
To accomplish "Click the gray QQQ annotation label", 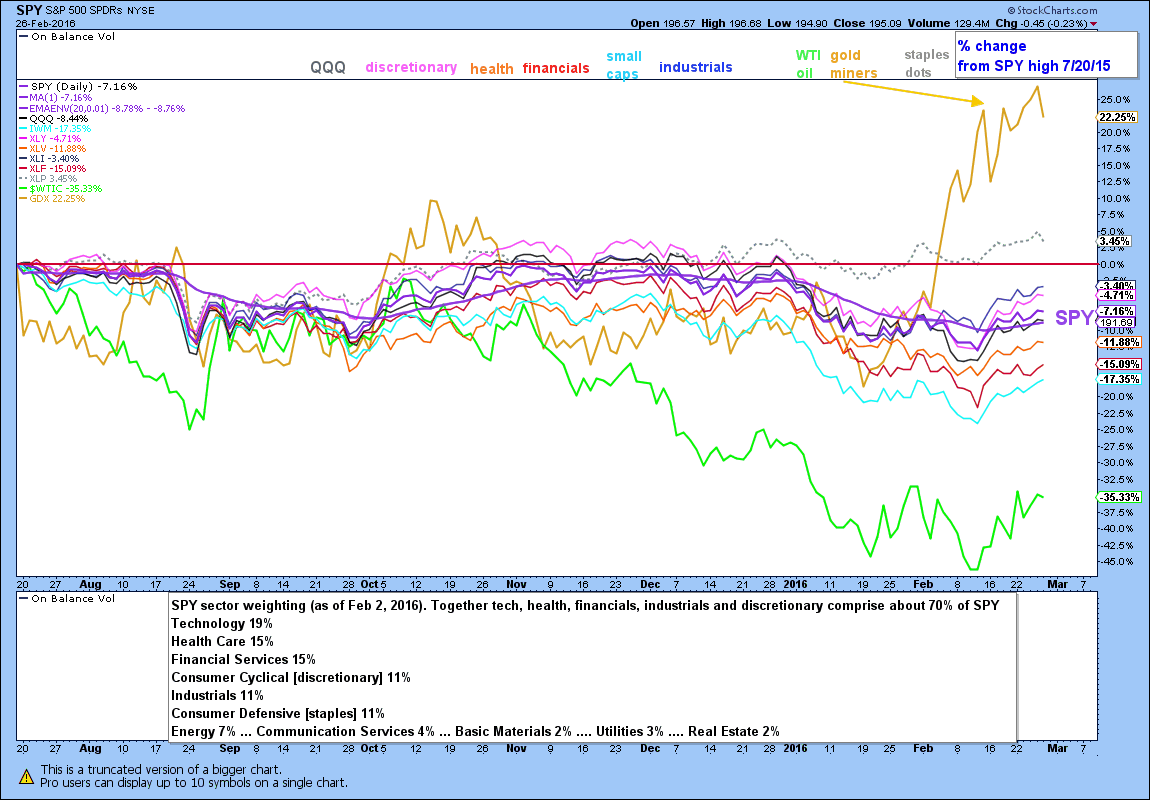I will (x=328, y=67).
